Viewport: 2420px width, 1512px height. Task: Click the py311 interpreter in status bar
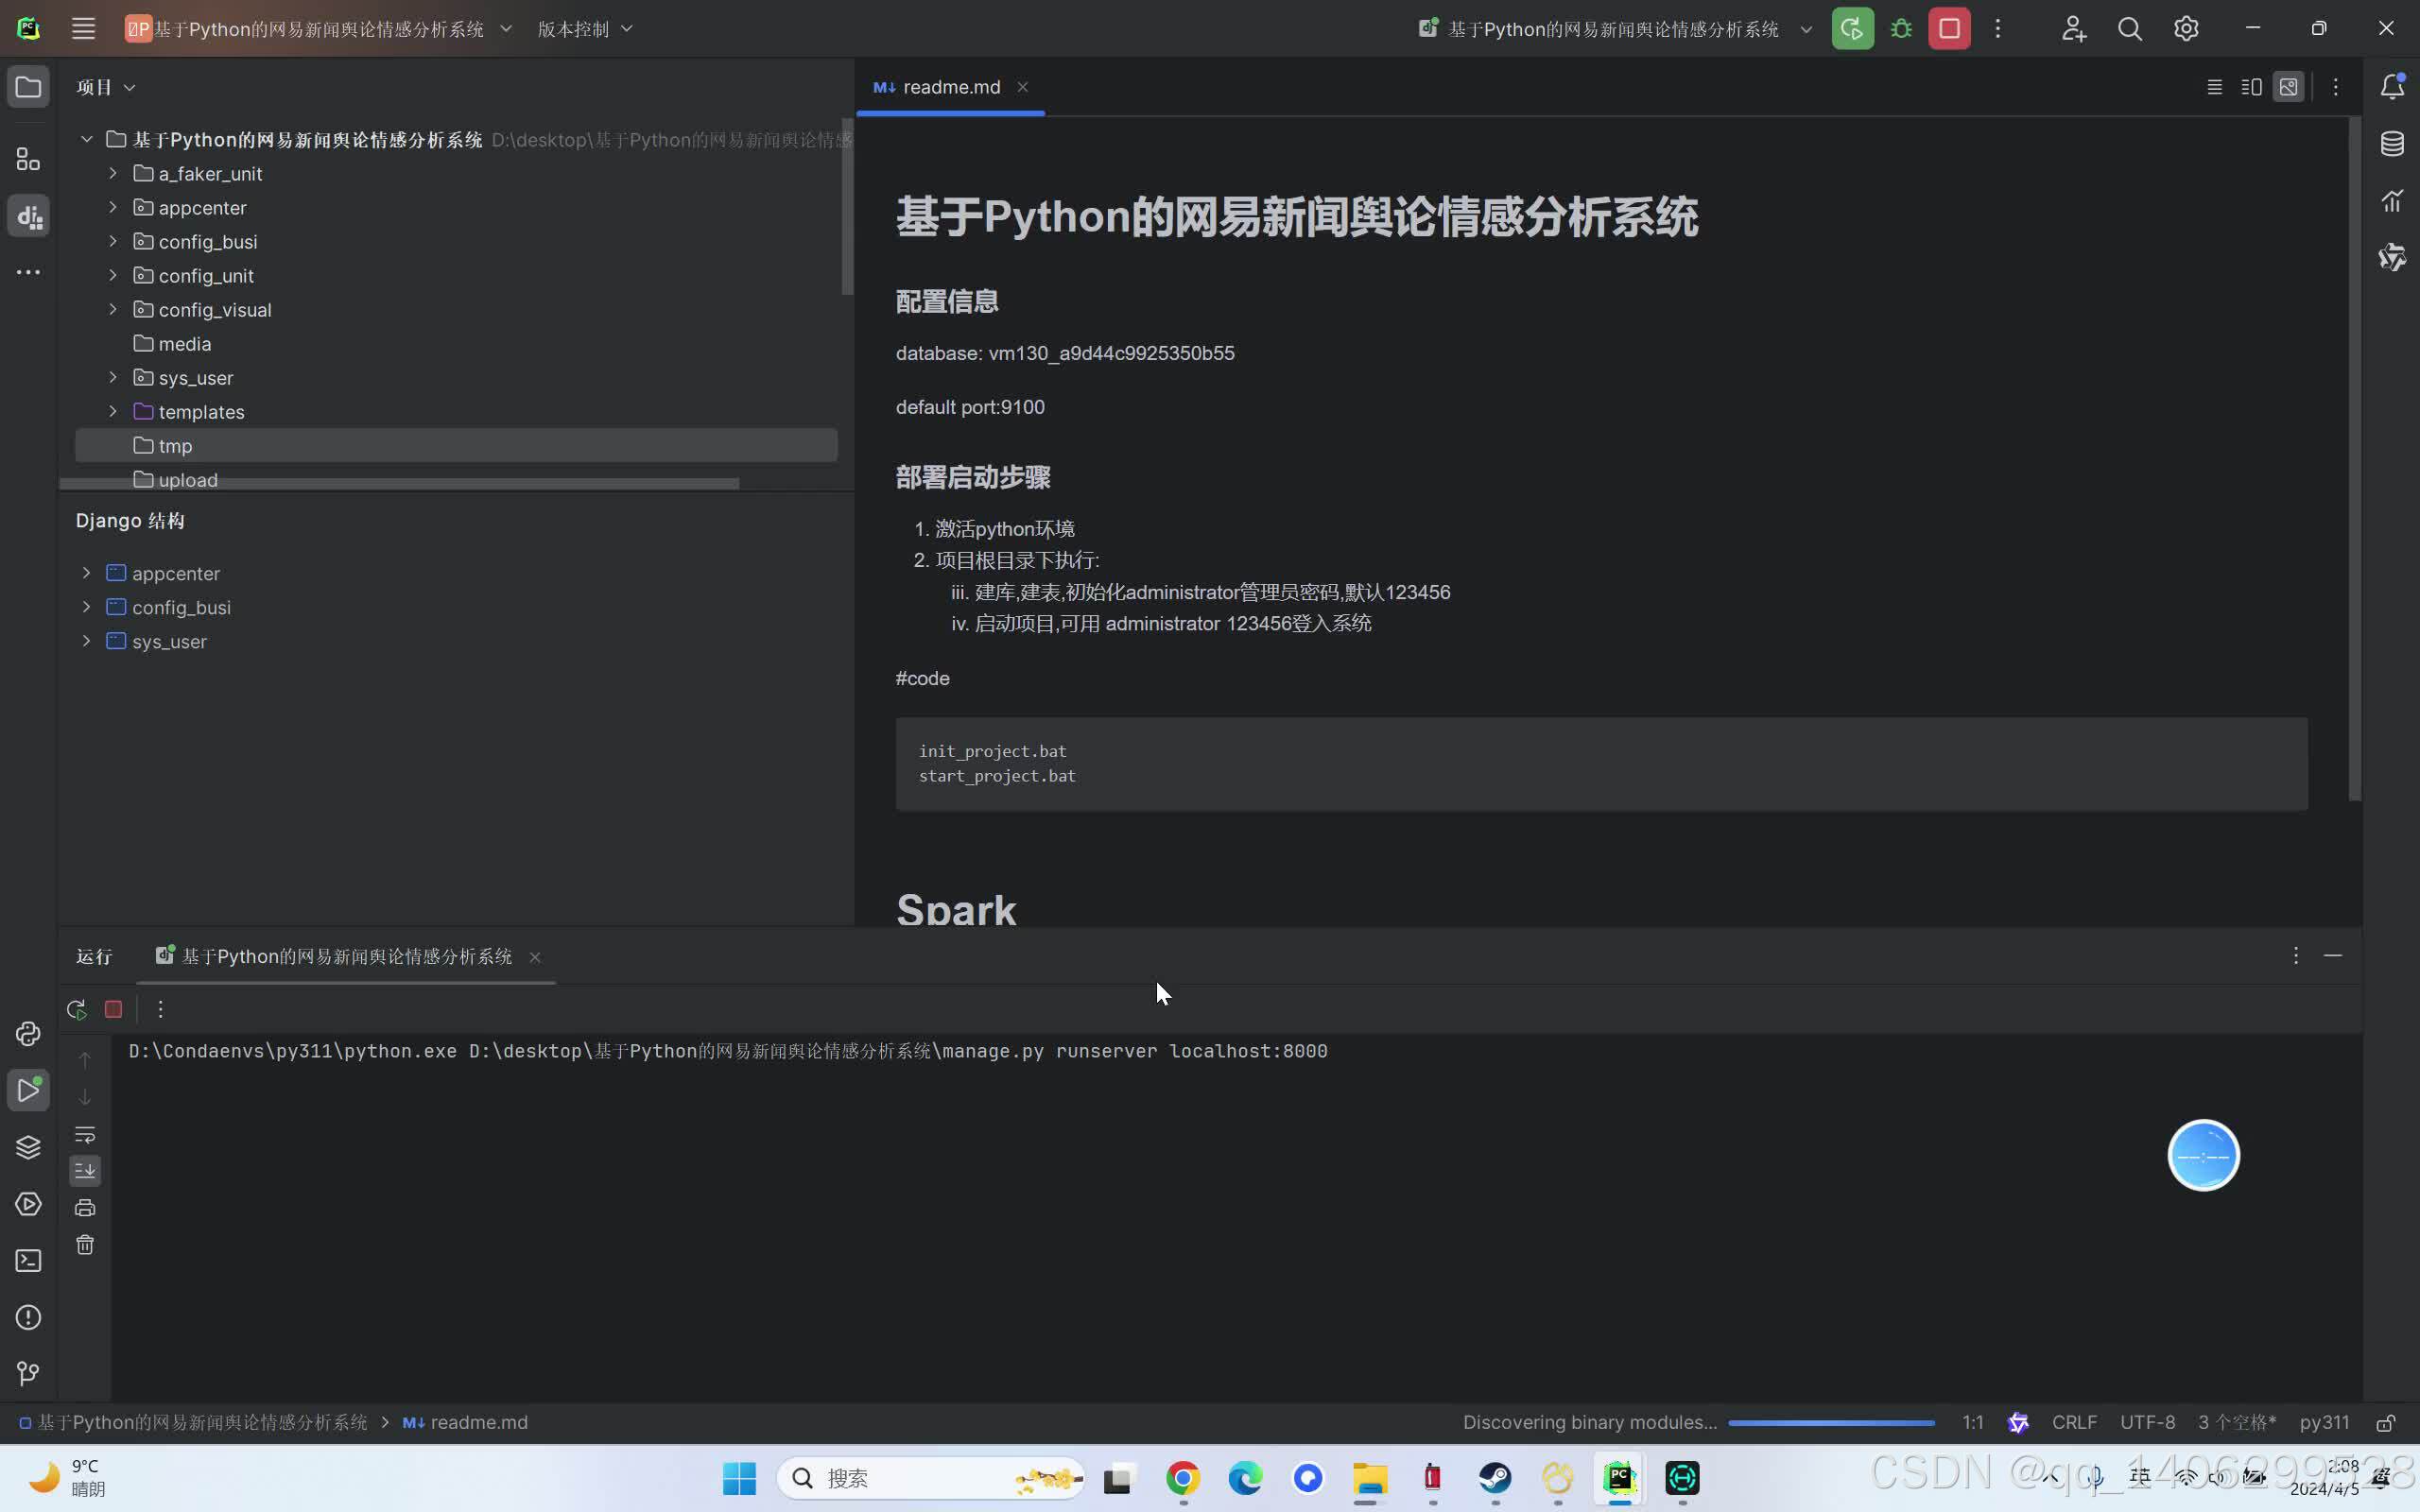coord(2324,1422)
